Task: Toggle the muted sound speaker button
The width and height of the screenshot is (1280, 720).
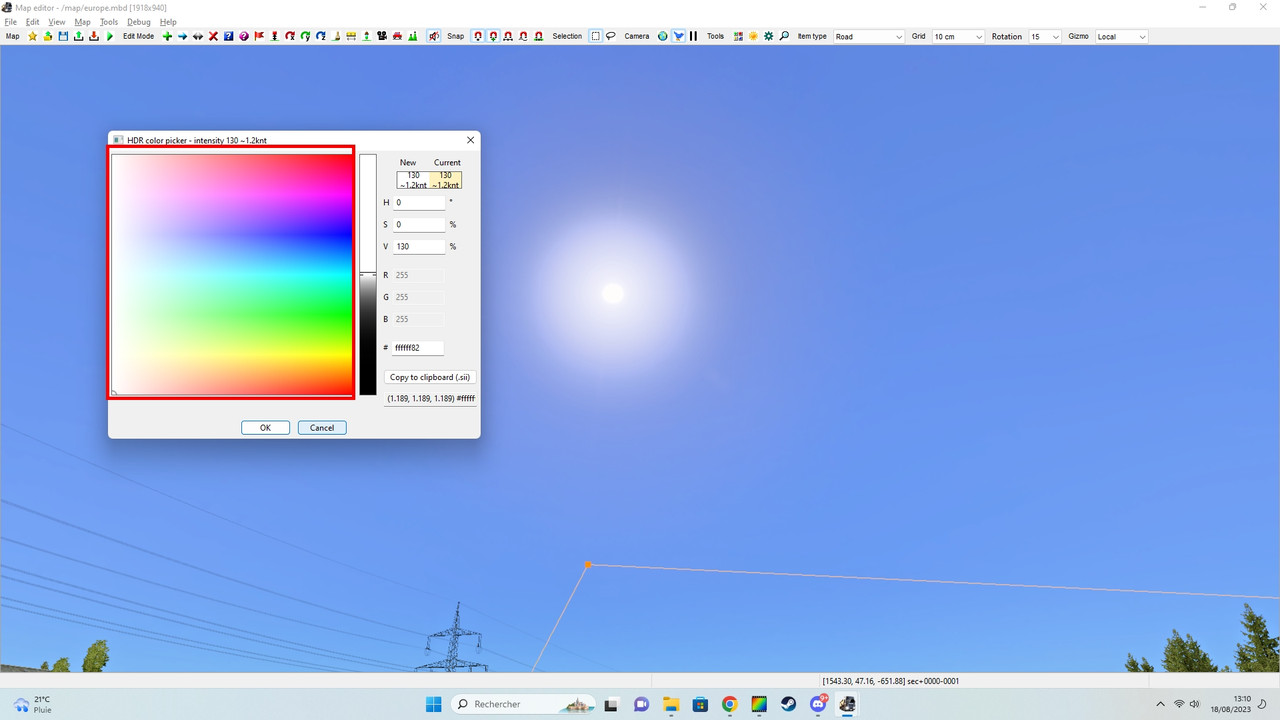Action: click(x=434, y=36)
